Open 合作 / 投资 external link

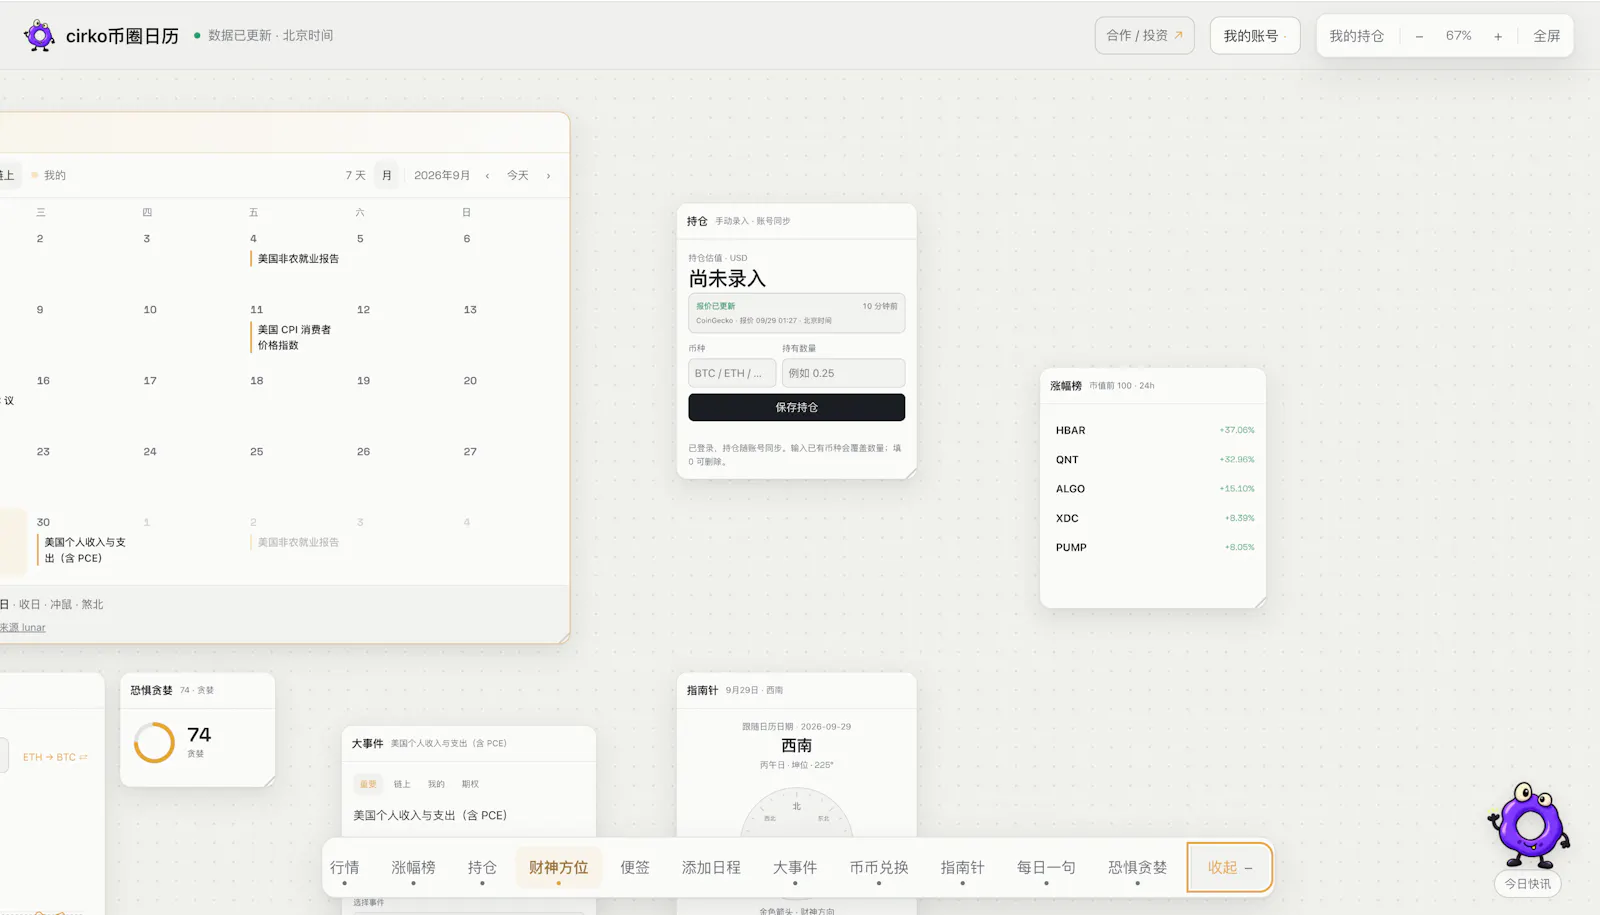(1144, 36)
